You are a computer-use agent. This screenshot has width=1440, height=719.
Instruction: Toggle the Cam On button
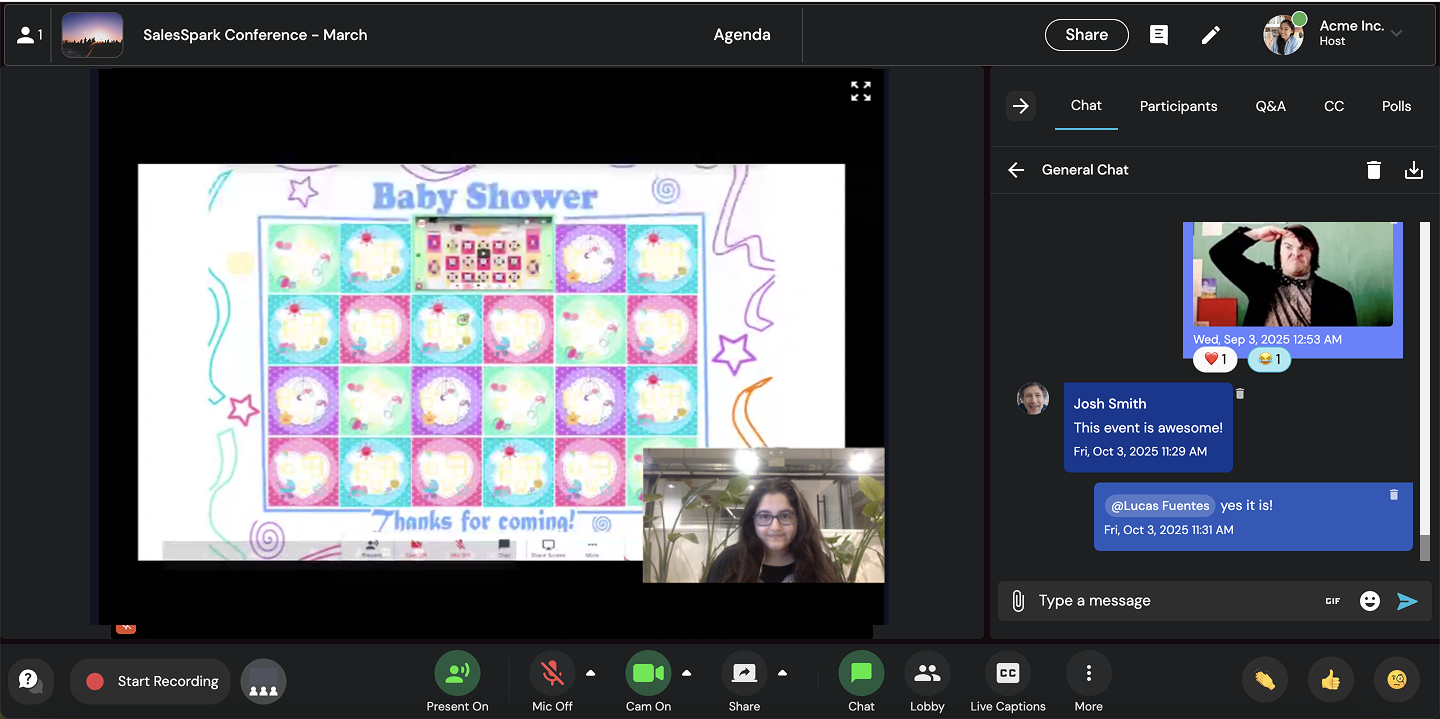click(648, 674)
